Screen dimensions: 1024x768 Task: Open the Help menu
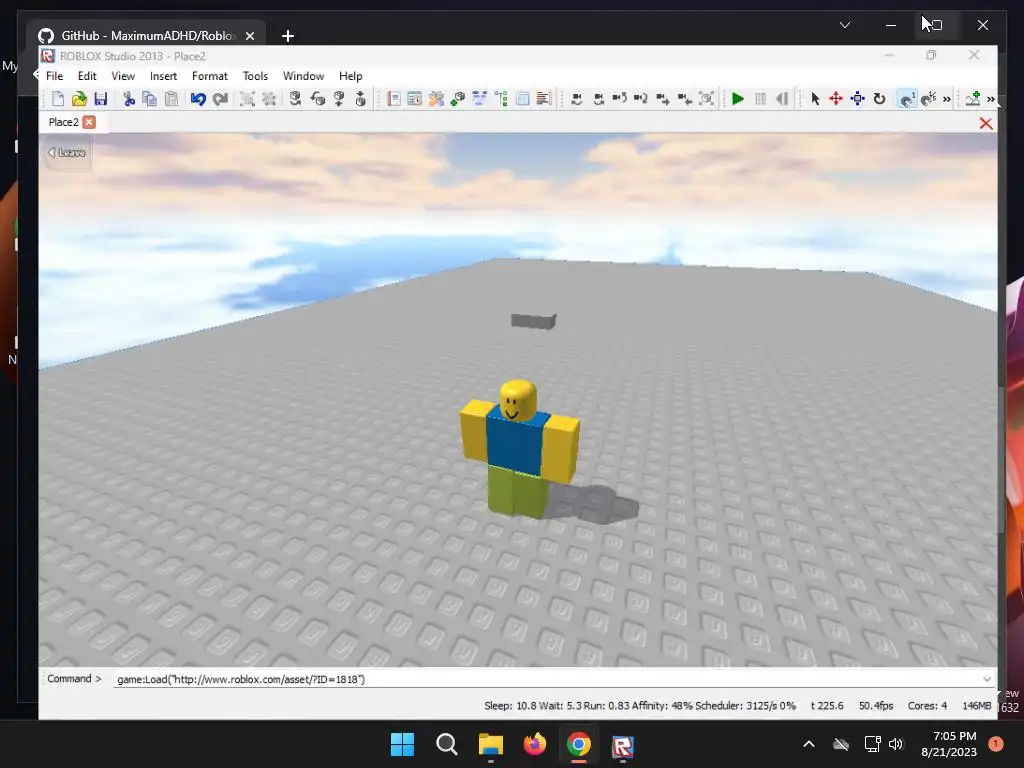[x=350, y=76]
